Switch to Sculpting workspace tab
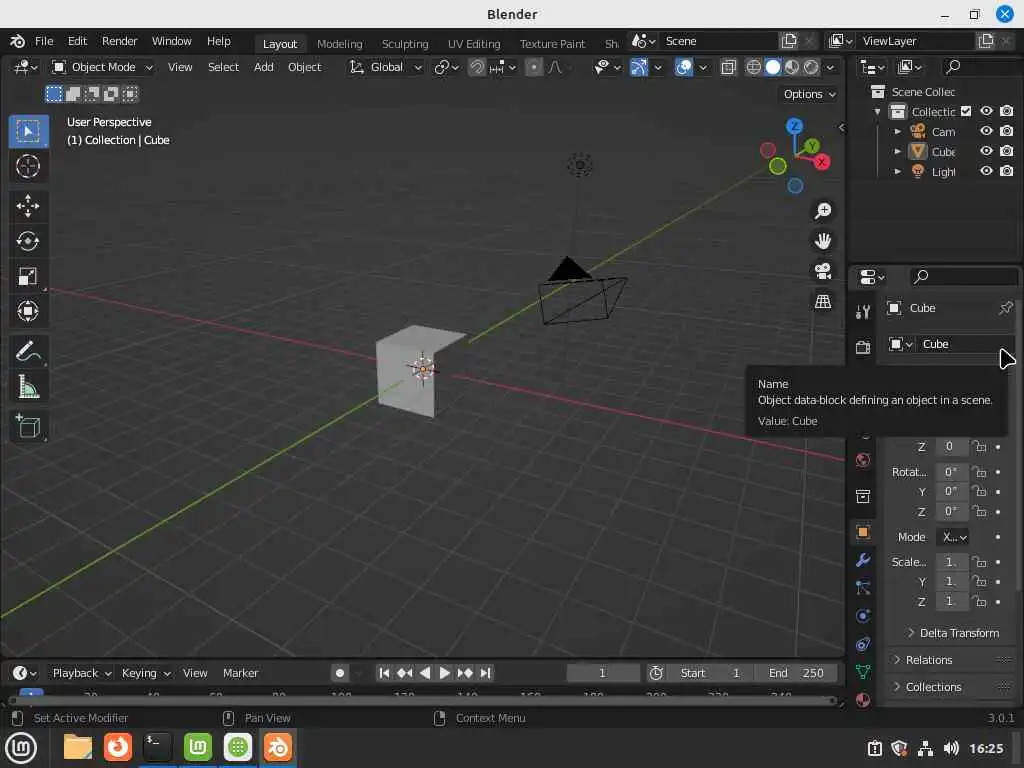The height and width of the screenshot is (768, 1024). point(405,44)
